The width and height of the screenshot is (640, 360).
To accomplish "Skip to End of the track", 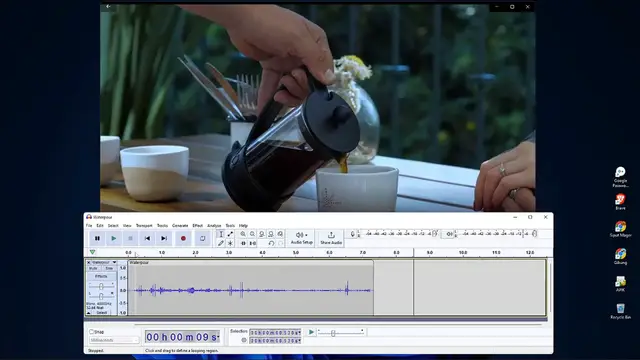I will click(x=164, y=238).
